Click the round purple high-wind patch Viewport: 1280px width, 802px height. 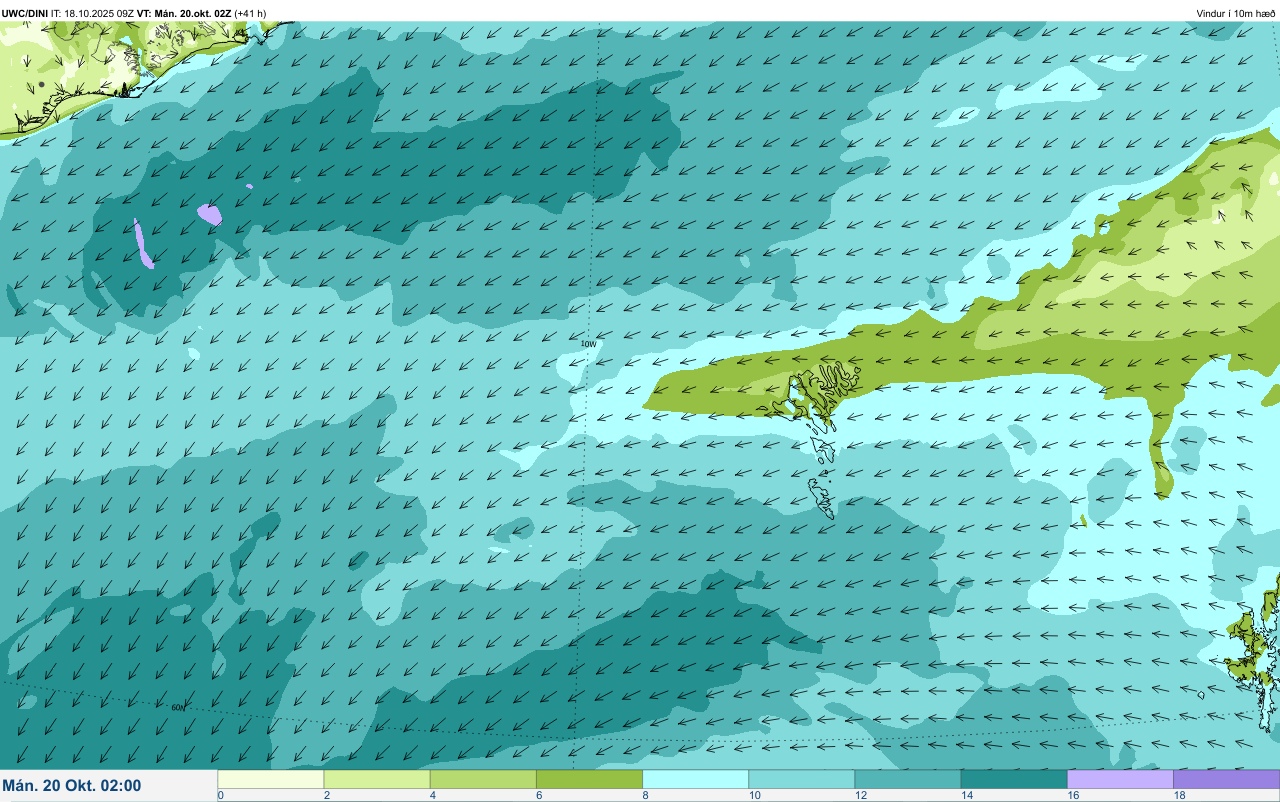click(209, 214)
